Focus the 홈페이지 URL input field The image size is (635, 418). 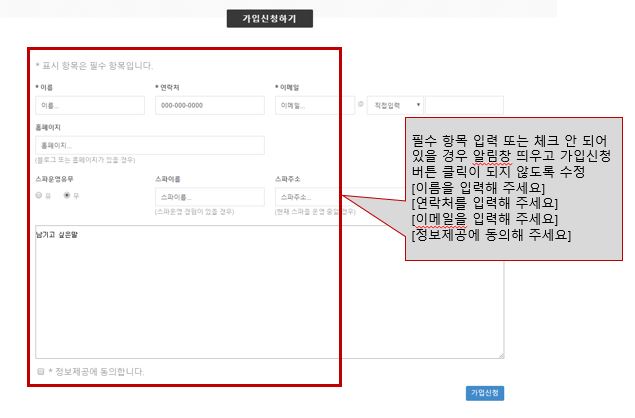150,146
